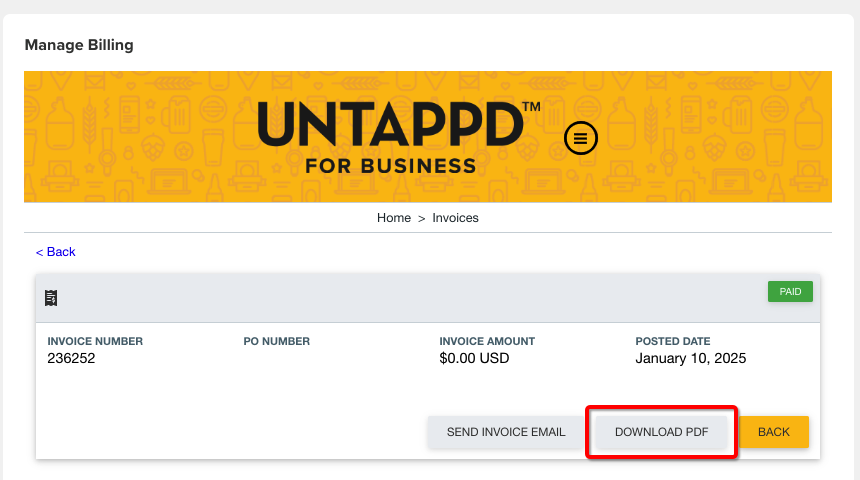Click the orange Back button
This screenshot has width=860, height=480.
tap(774, 432)
